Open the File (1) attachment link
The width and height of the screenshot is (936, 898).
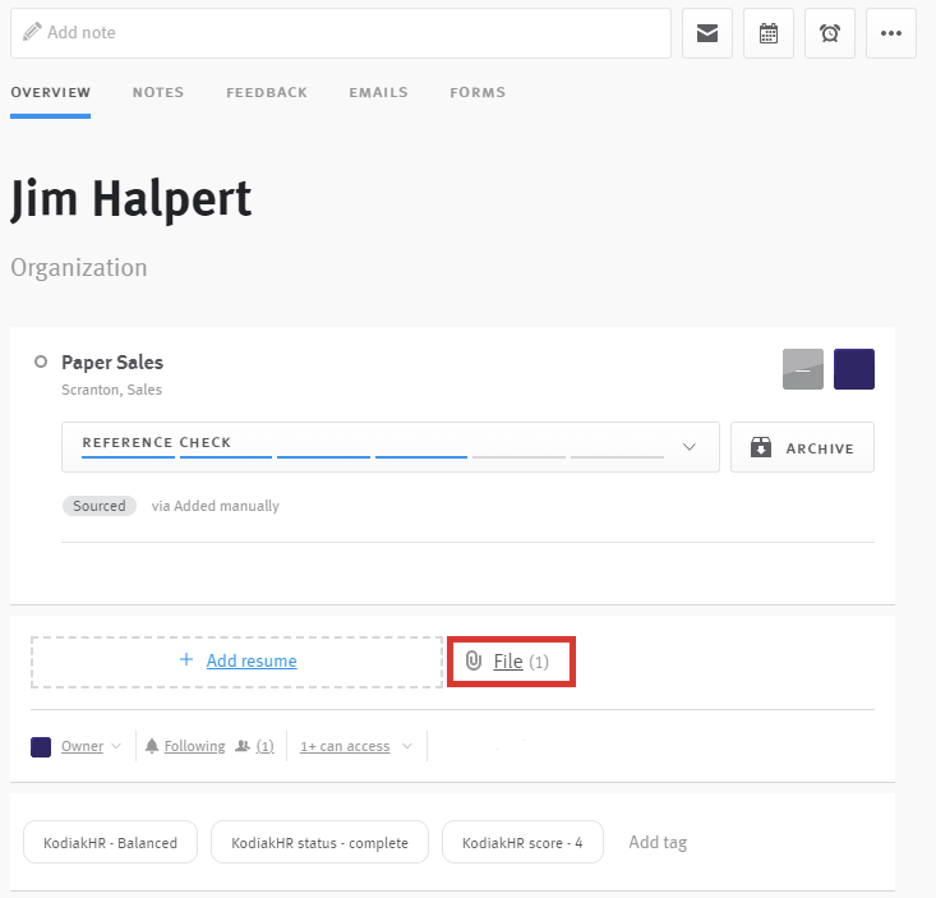521,662
